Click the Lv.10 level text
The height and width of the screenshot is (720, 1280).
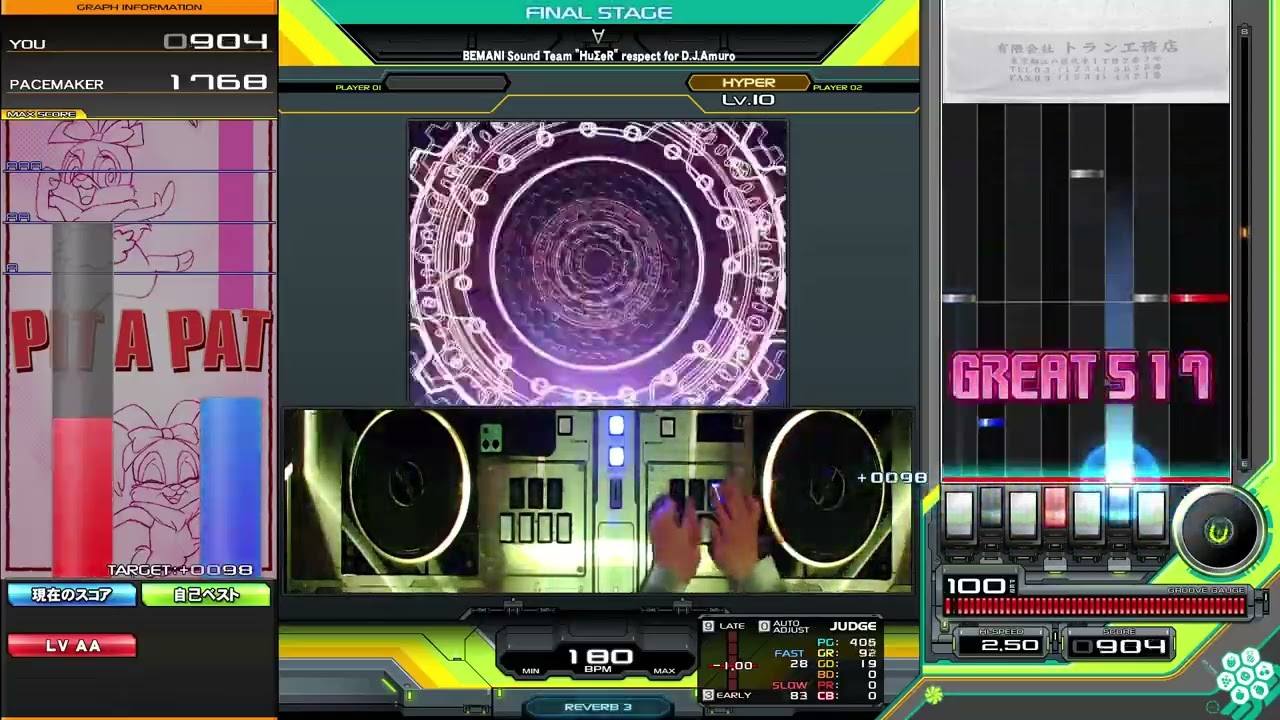pyautogui.click(x=748, y=100)
